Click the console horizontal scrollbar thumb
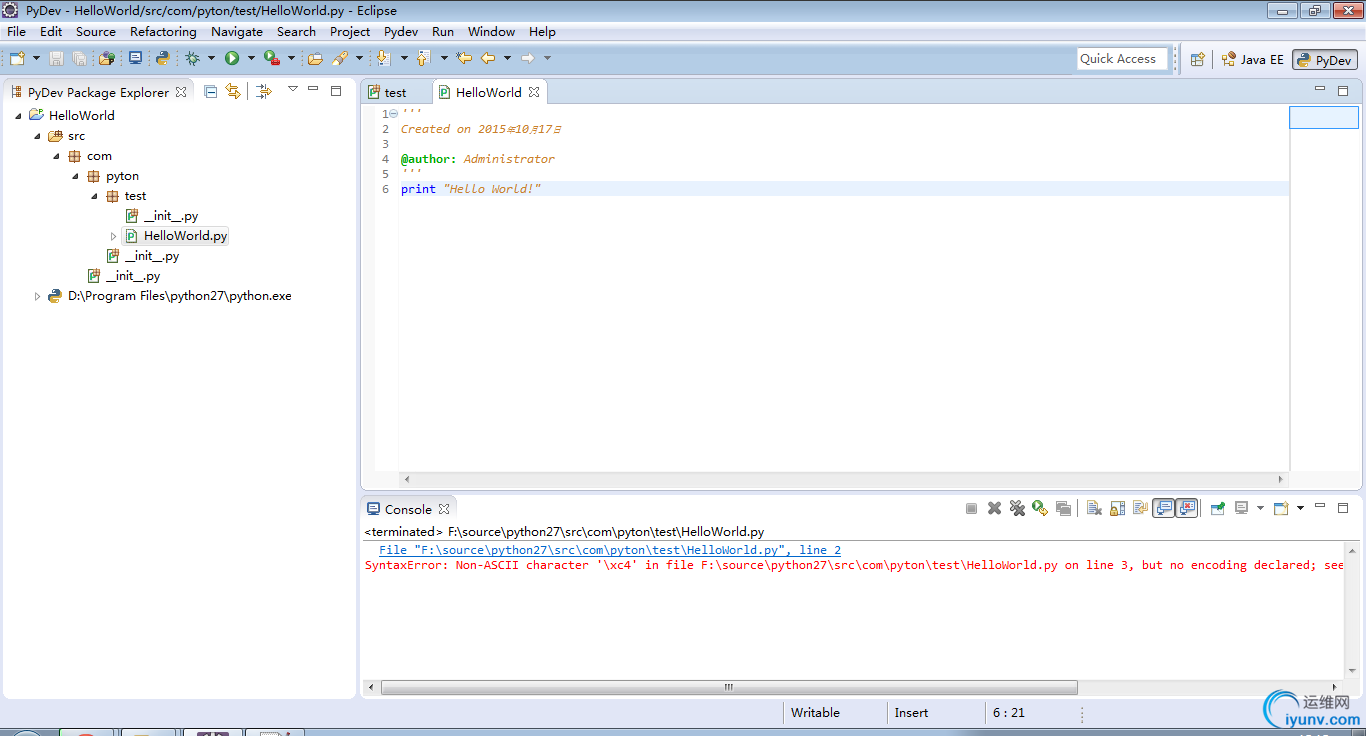This screenshot has height=736, width=1366. (729, 688)
